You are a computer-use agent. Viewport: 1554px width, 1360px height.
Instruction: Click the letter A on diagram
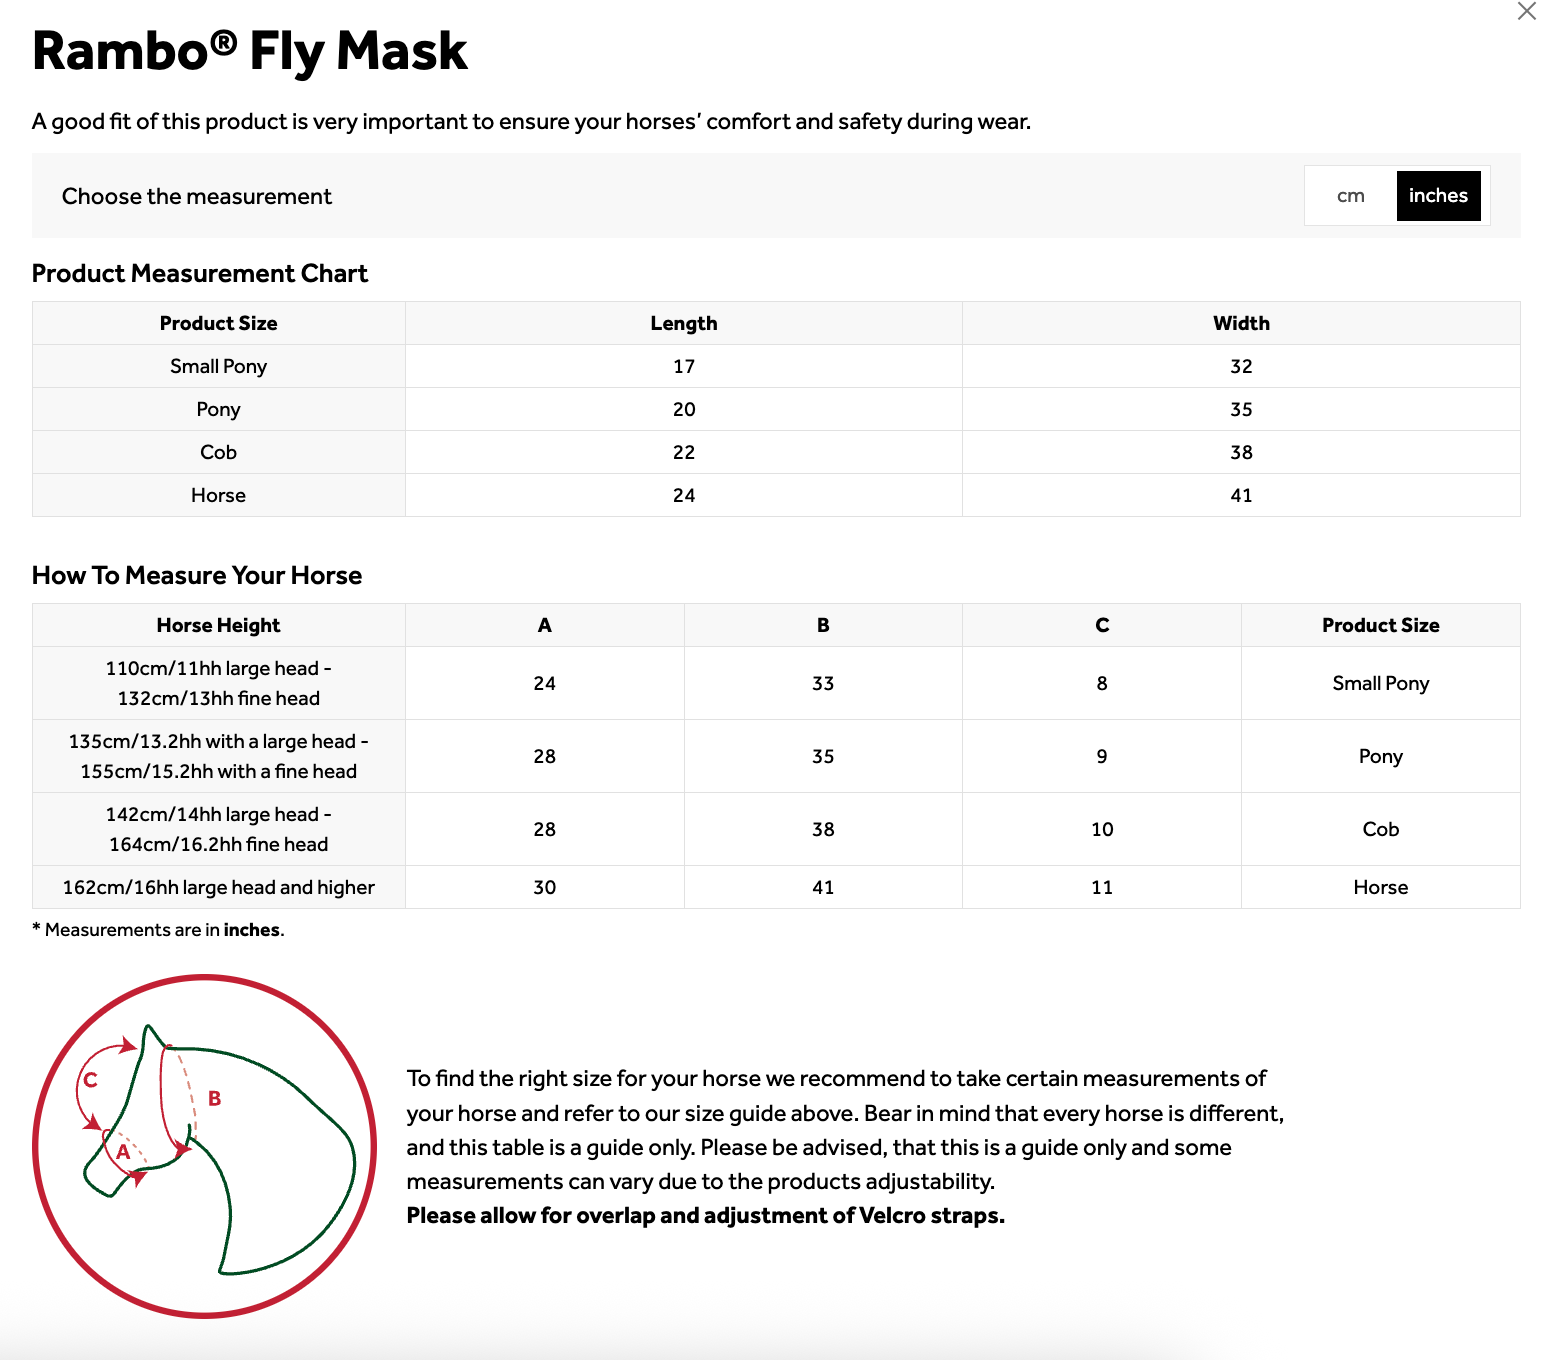[x=123, y=1152]
